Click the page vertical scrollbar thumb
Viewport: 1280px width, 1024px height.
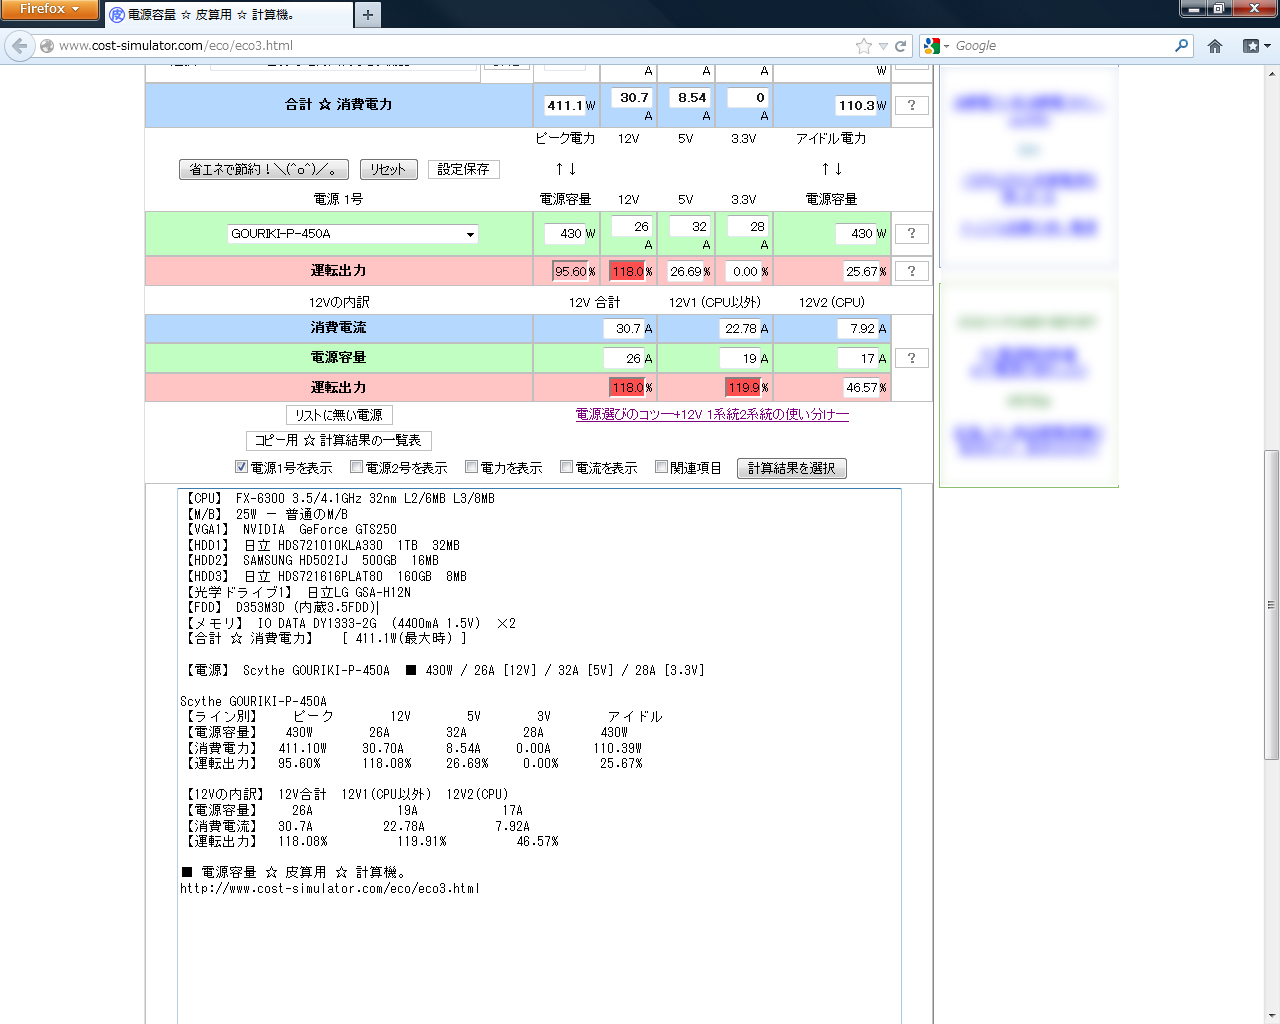tap(1272, 604)
